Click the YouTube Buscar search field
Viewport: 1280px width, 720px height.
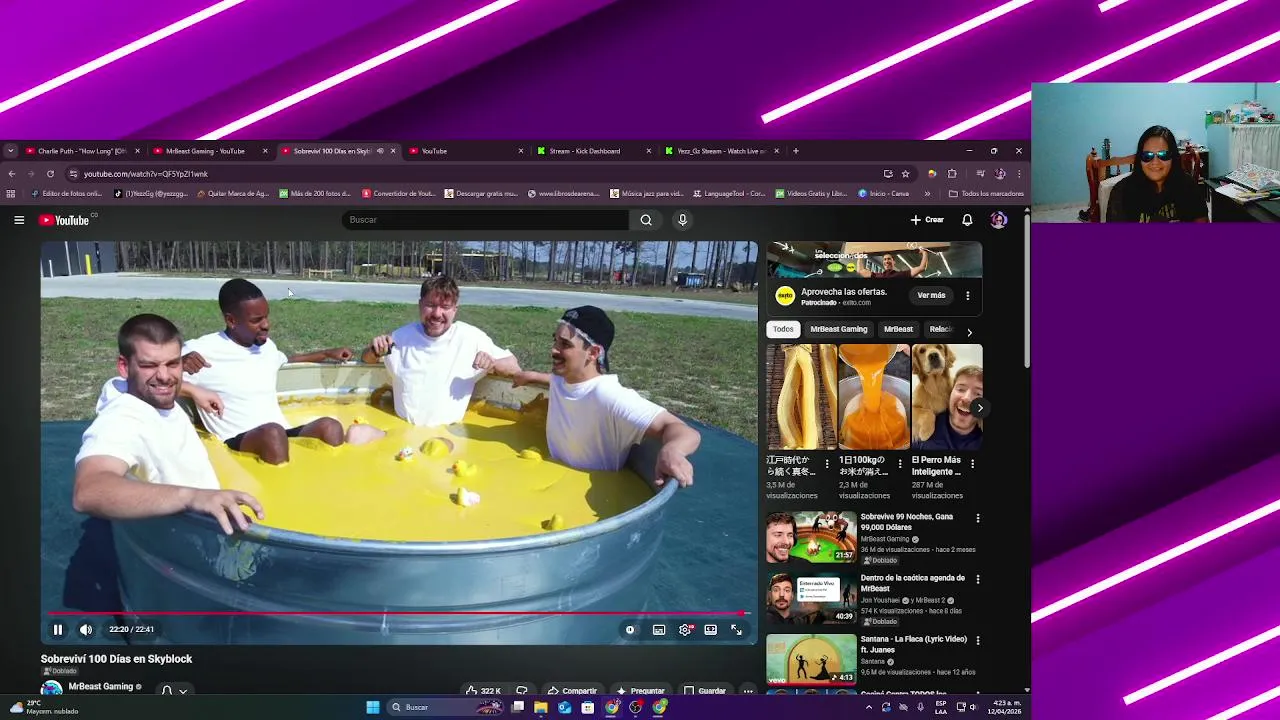[x=486, y=220]
